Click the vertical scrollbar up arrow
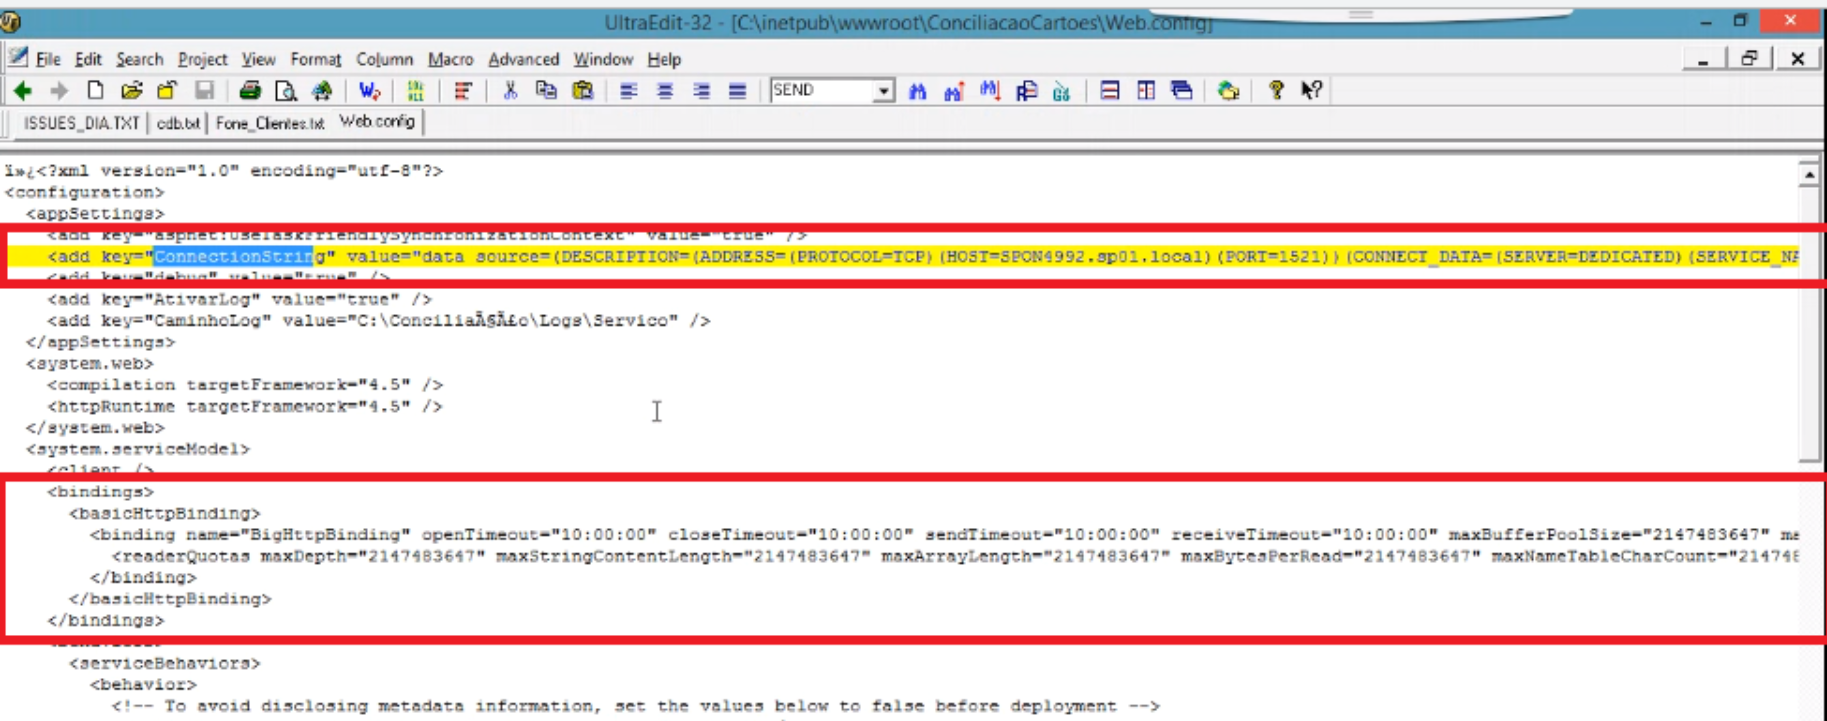This screenshot has width=1827, height=721. [1809, 174]
